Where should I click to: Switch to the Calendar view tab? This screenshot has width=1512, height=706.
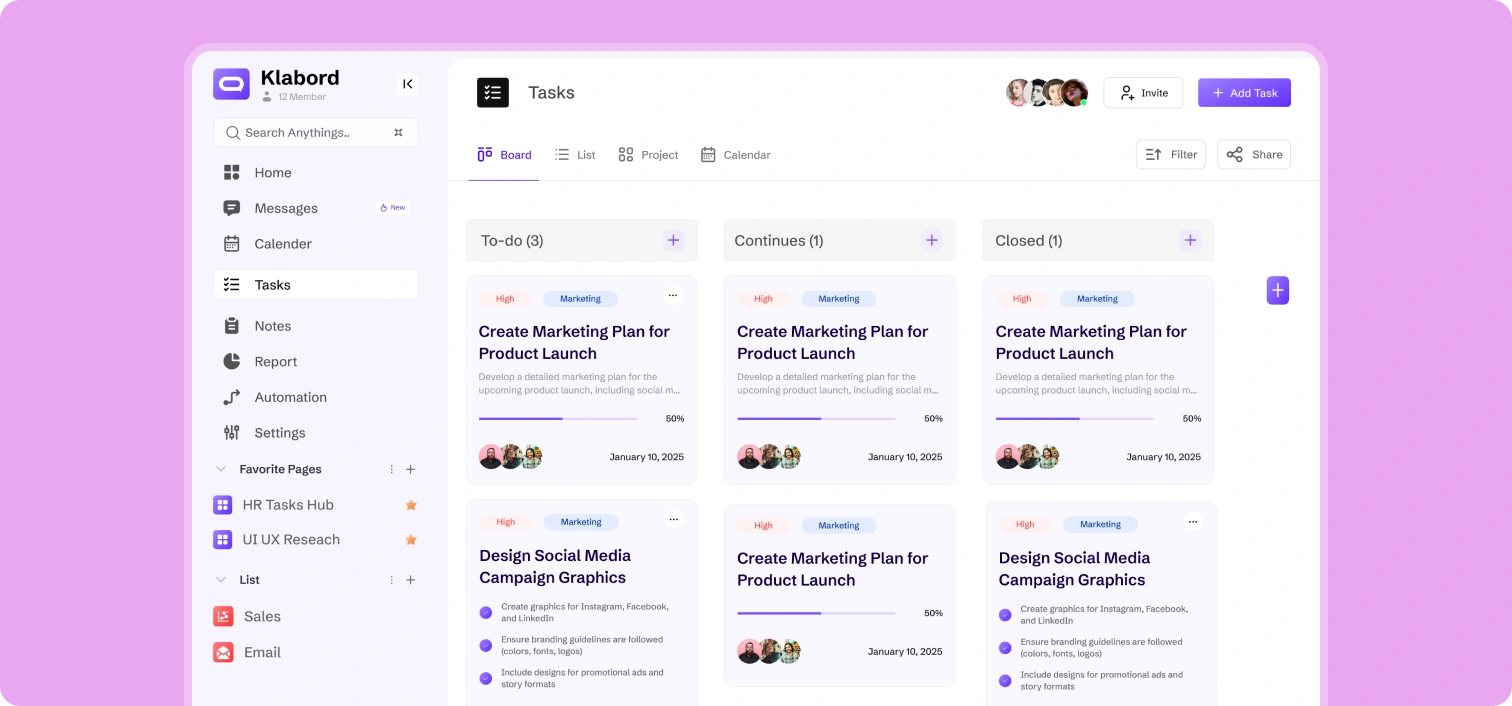click(x=736, y=154)
